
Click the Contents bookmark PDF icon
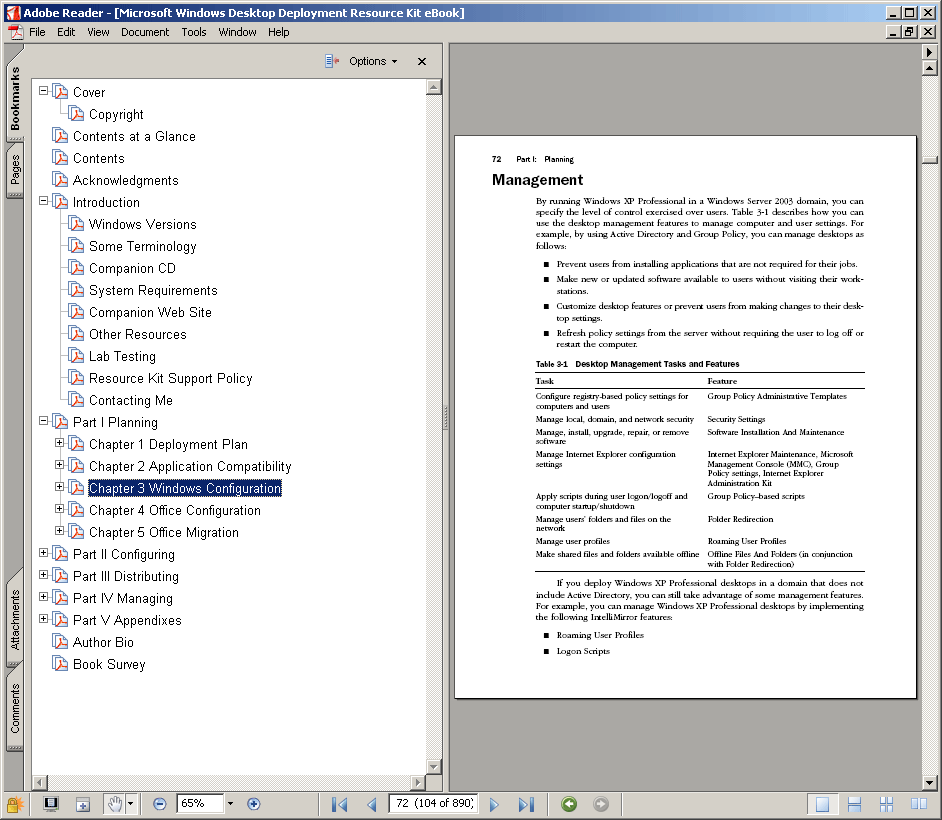(60, 158)
